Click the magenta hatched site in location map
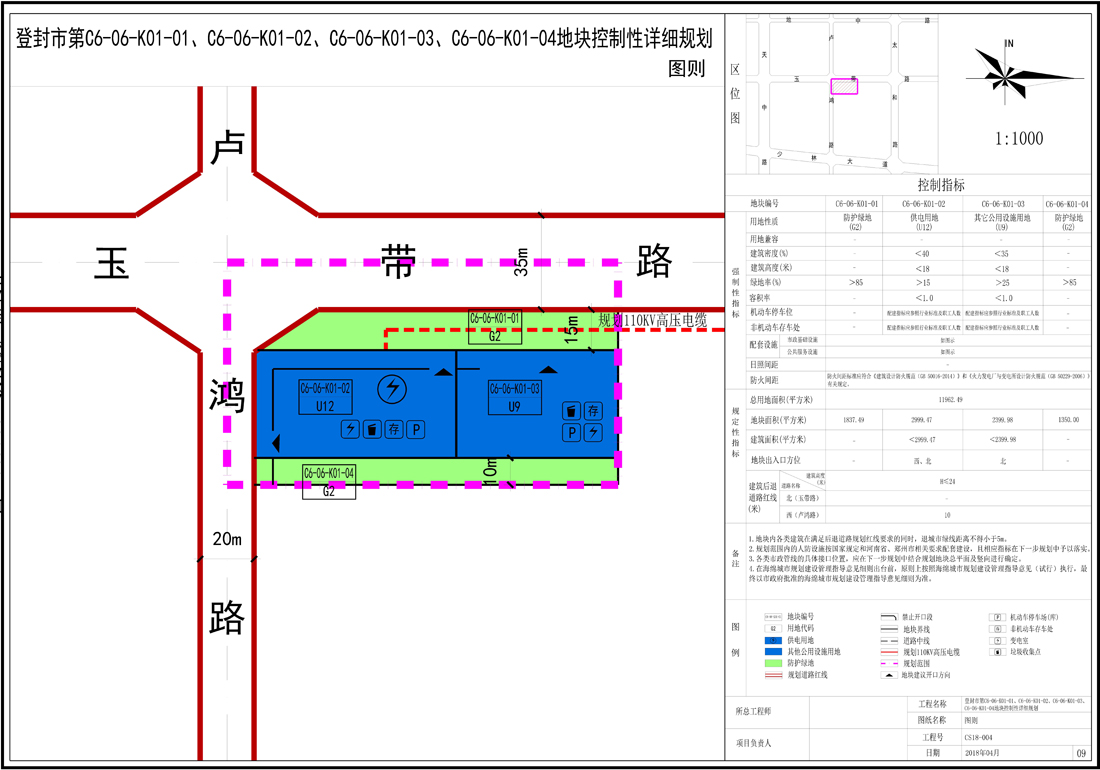1100x770 pixels. [x=845, y=87]
